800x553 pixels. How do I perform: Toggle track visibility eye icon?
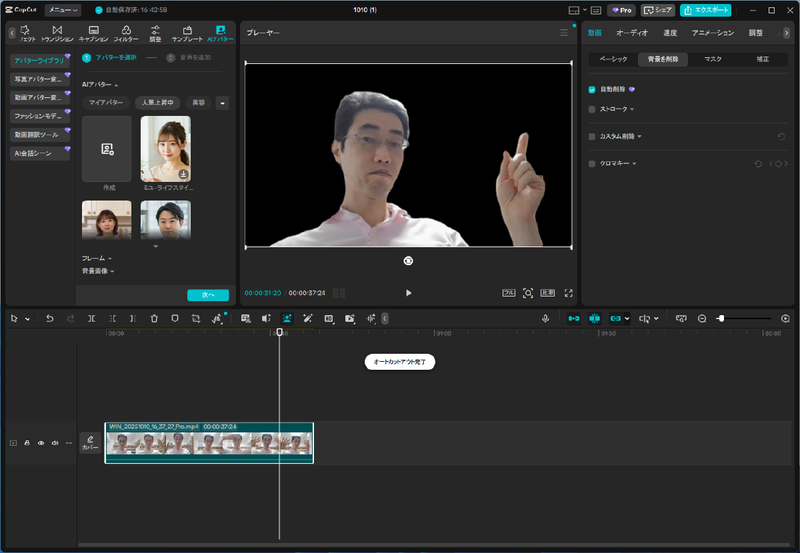(41, 442)
